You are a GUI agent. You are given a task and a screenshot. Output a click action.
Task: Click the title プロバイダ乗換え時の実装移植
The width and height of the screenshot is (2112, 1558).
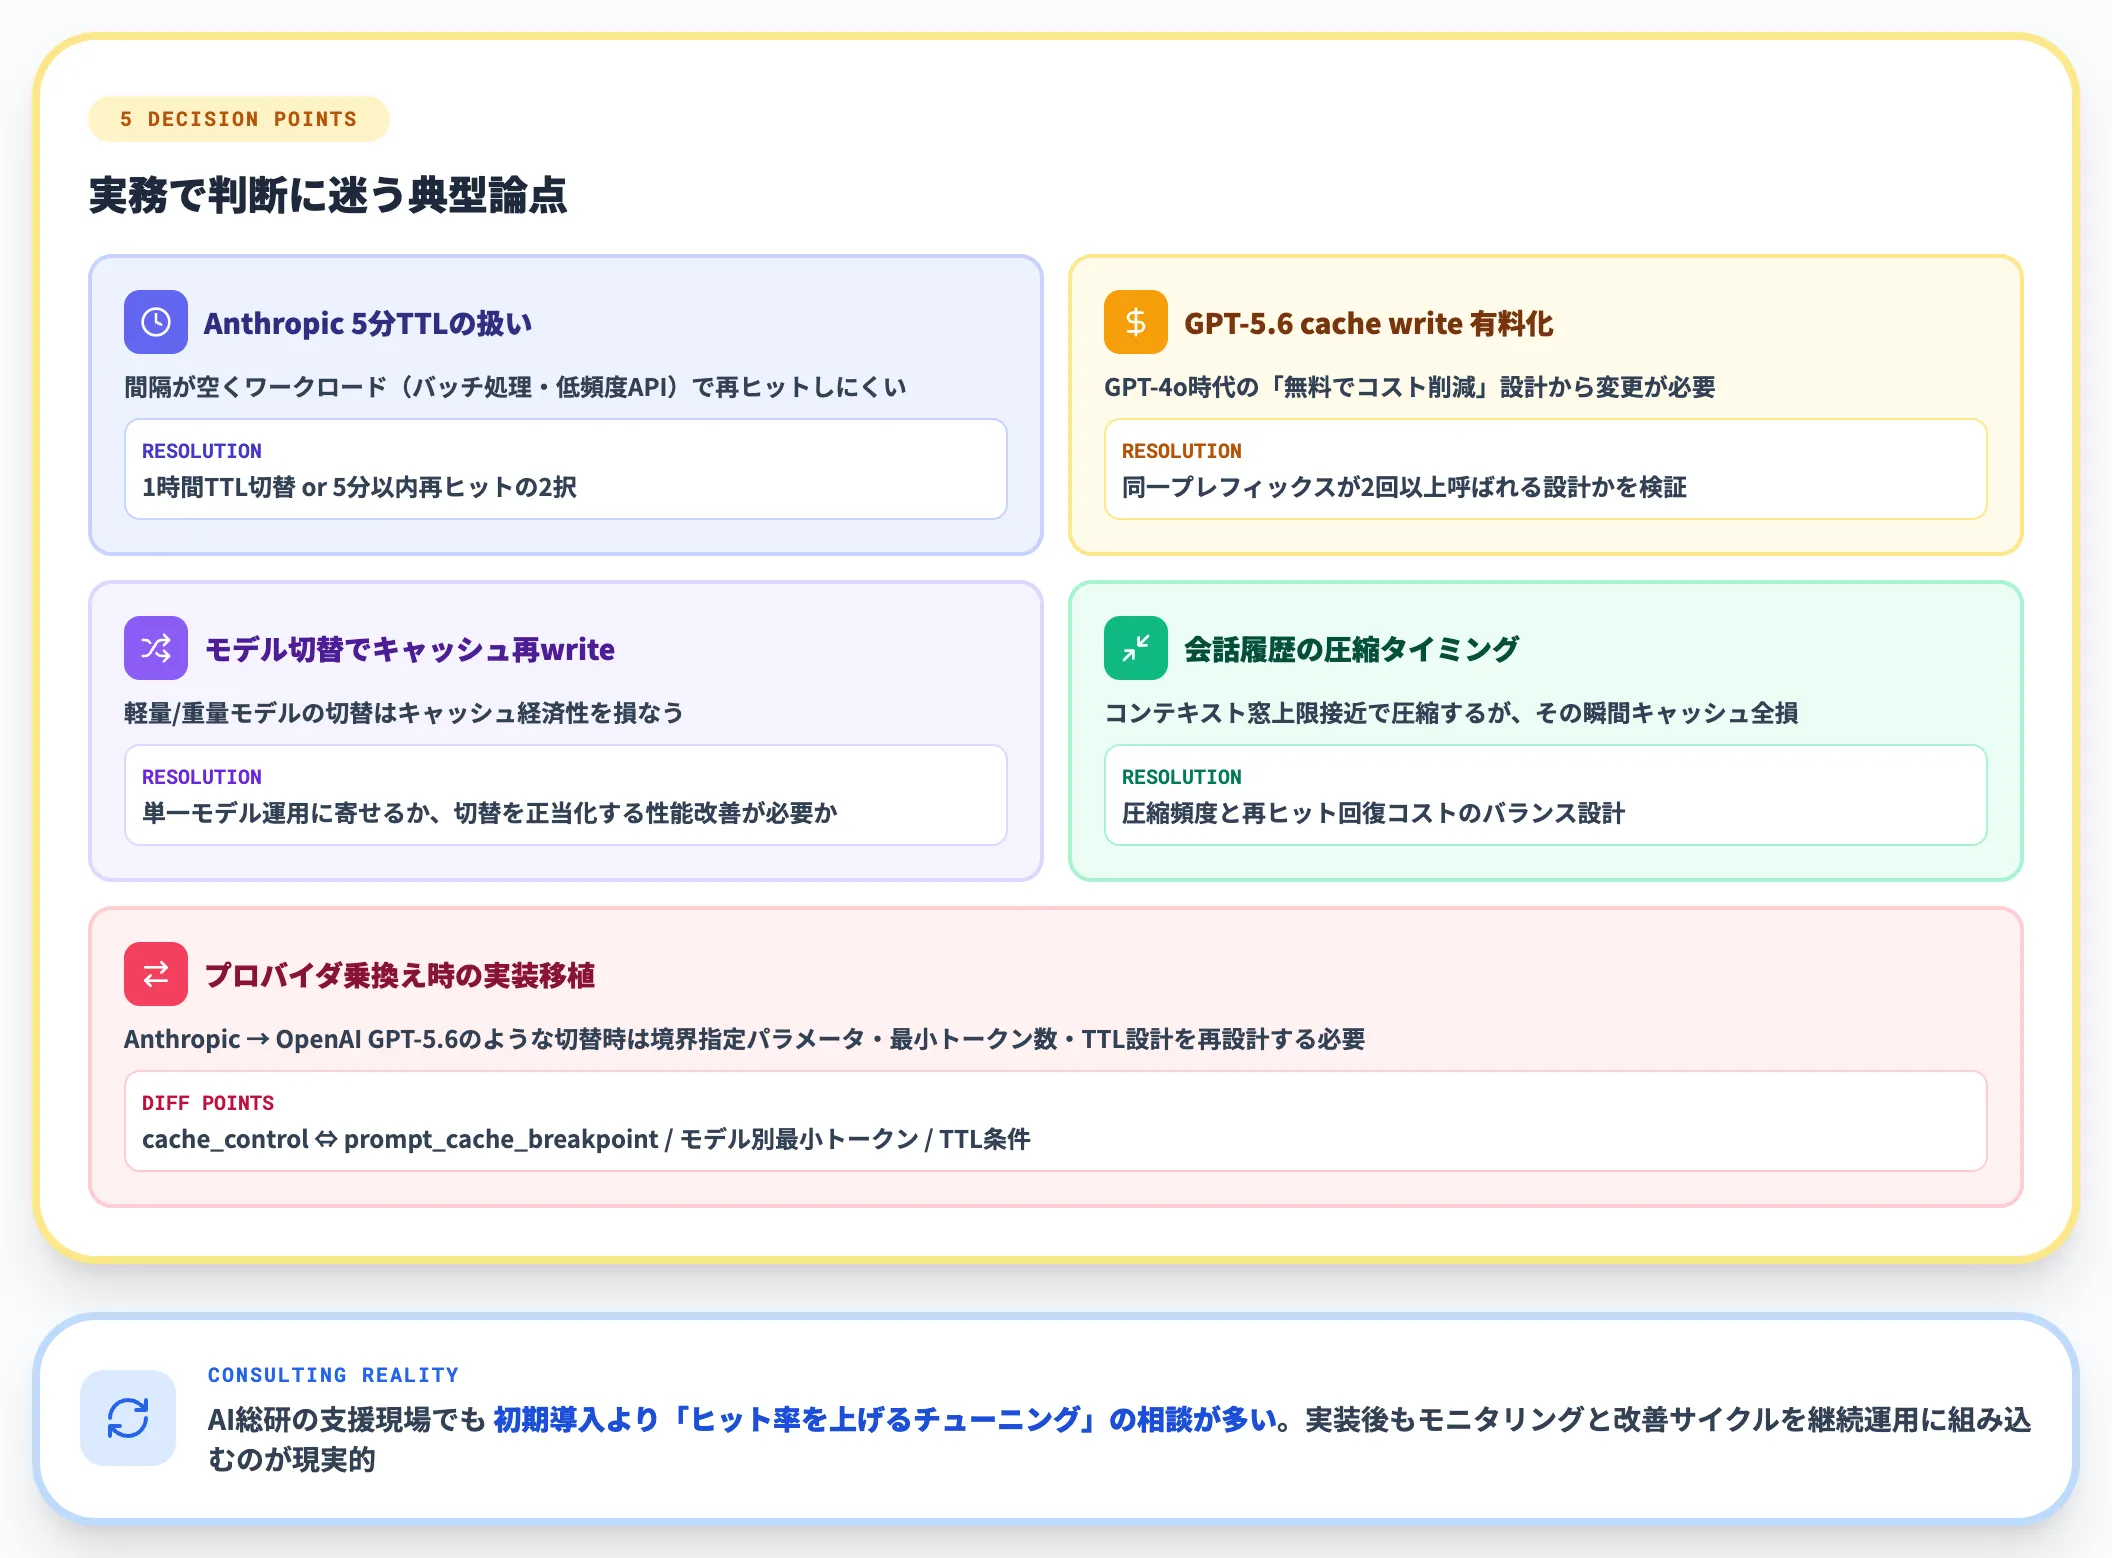400,975
